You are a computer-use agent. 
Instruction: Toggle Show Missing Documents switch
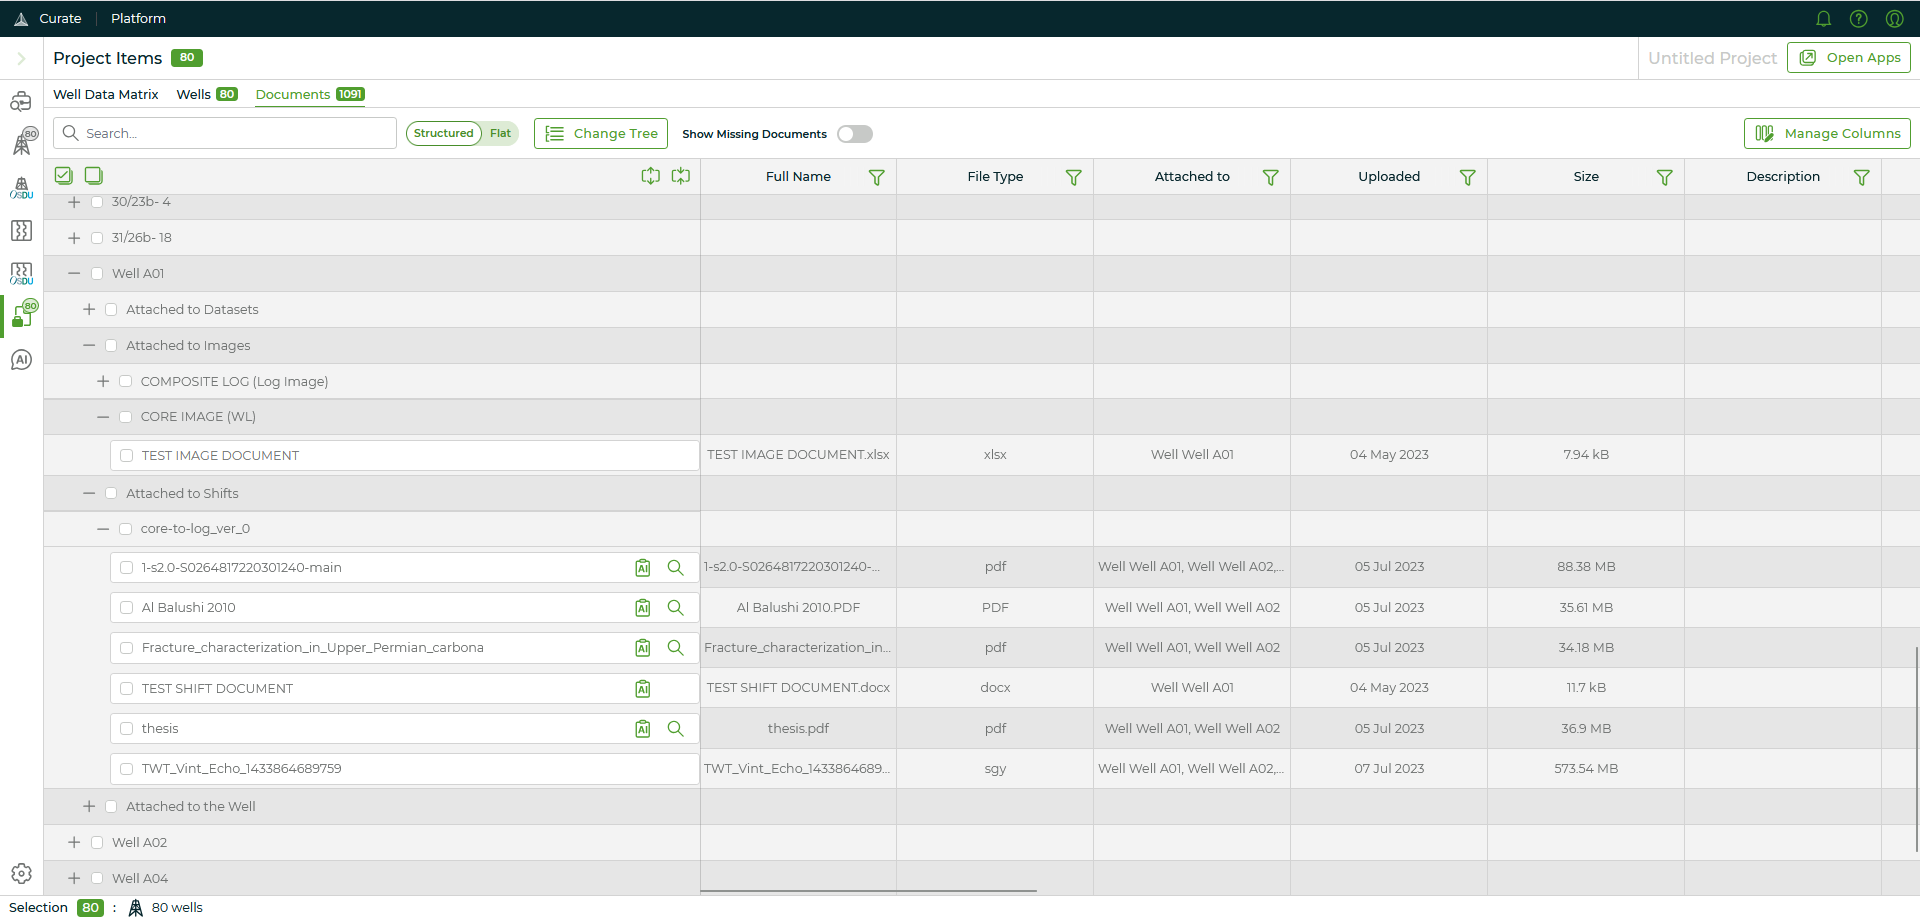pyautogui.click(x=855, y=134)
